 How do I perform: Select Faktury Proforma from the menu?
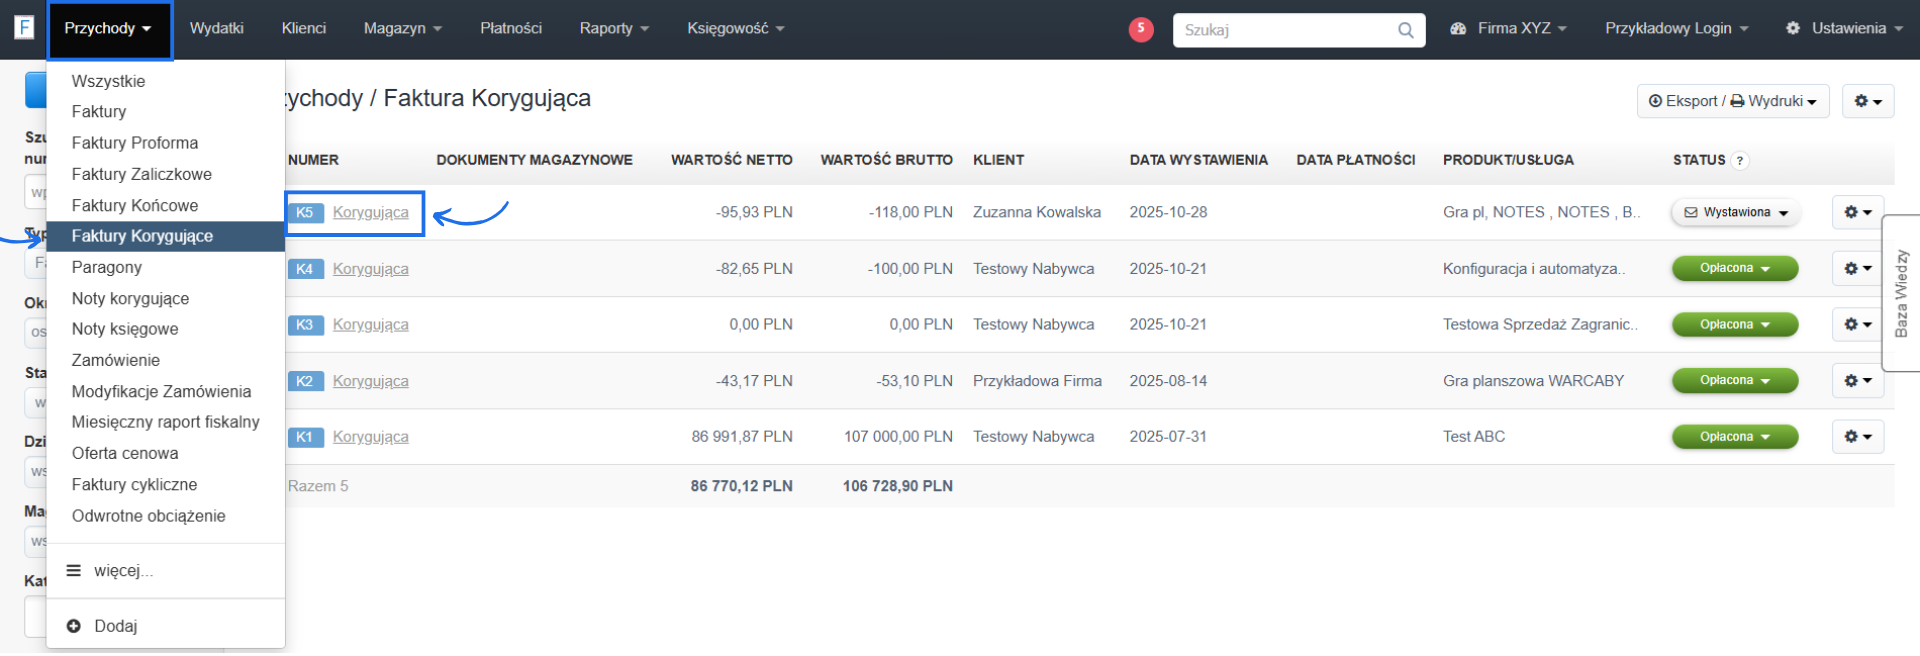tap(135, 143)
